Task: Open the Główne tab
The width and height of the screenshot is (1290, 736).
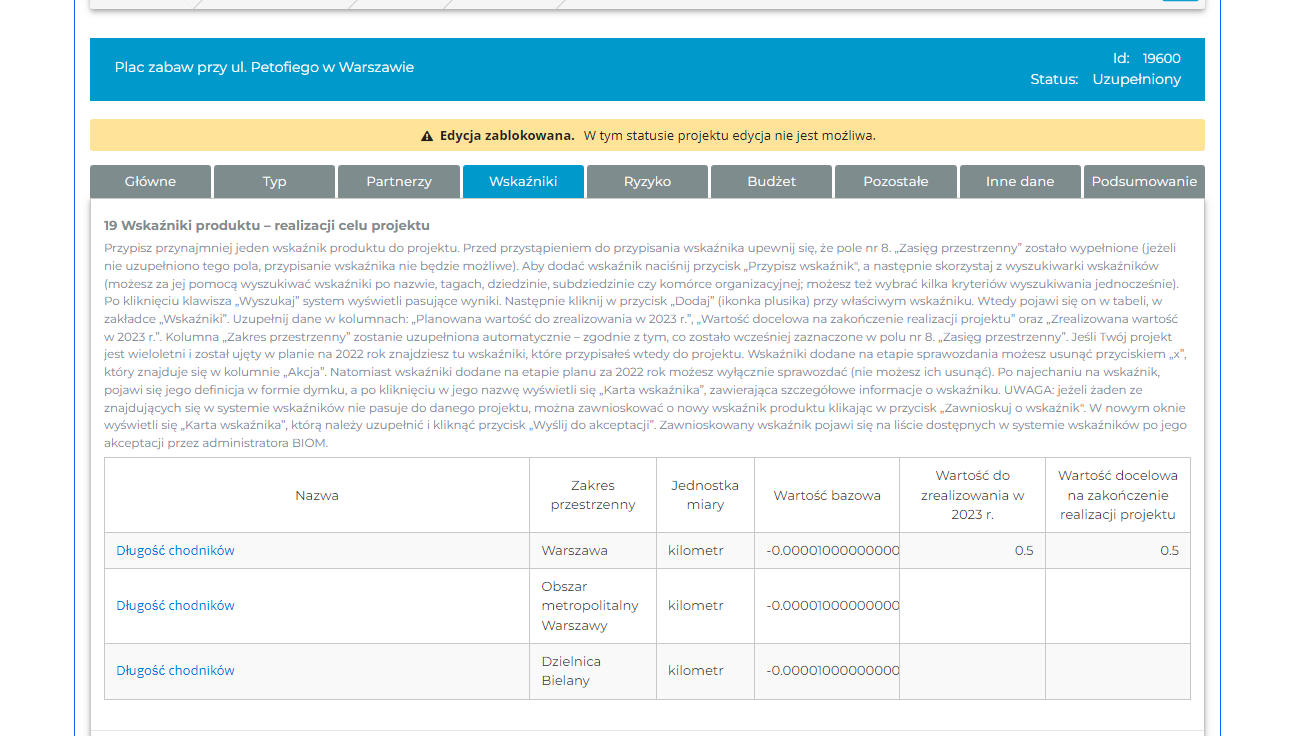Action: coord(150,182)
